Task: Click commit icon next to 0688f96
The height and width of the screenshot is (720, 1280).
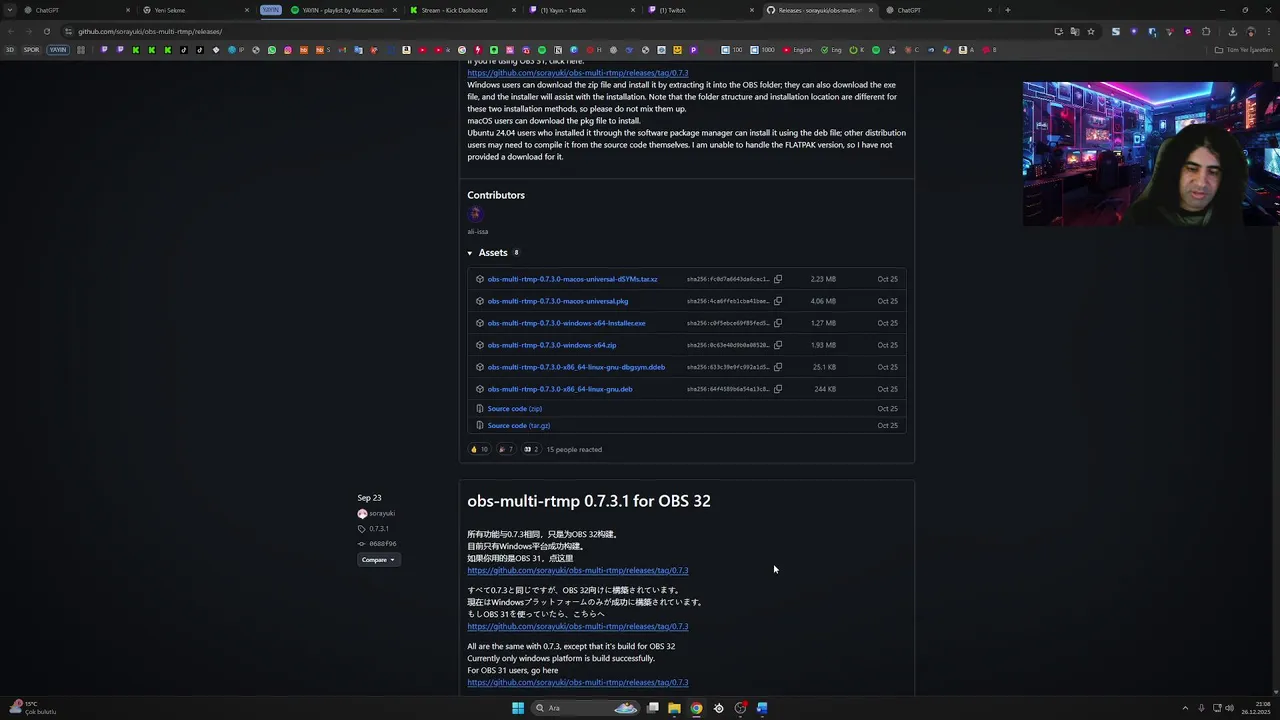Action: pyautogui.click(x=362, y=544)
